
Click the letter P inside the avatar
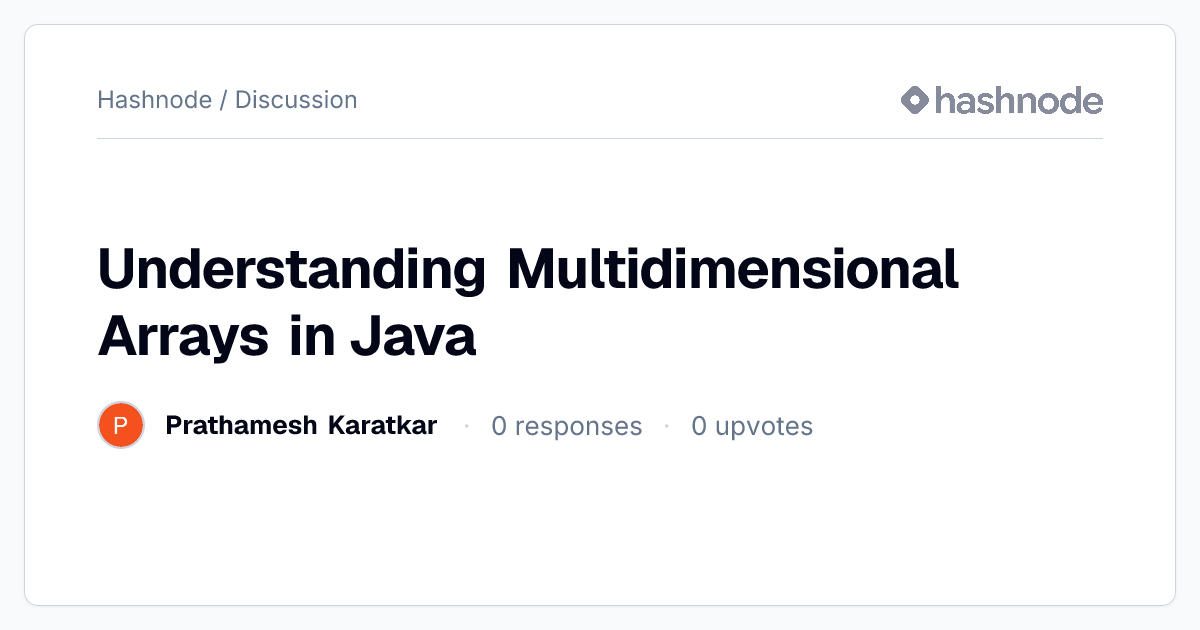(x=121, y=426)
